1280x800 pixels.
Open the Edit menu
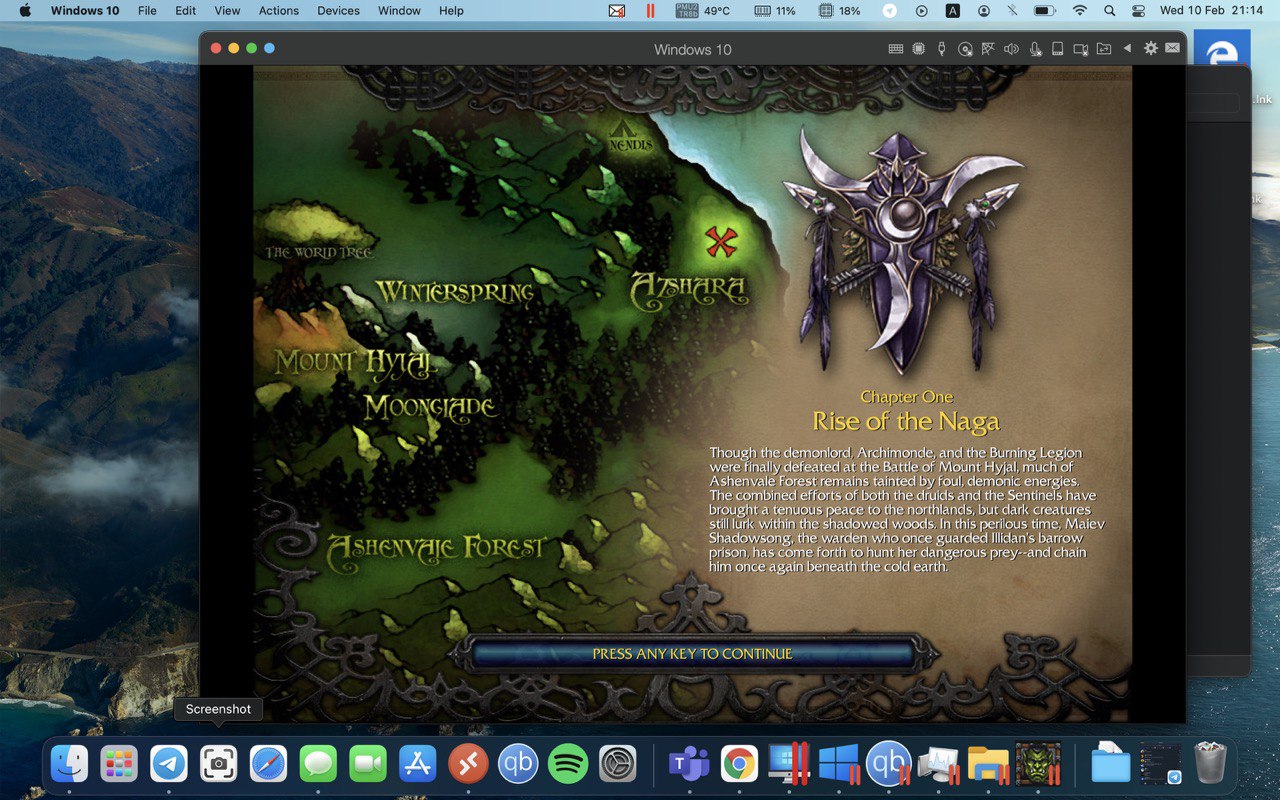pyautogui.click(x=185, y=11)
